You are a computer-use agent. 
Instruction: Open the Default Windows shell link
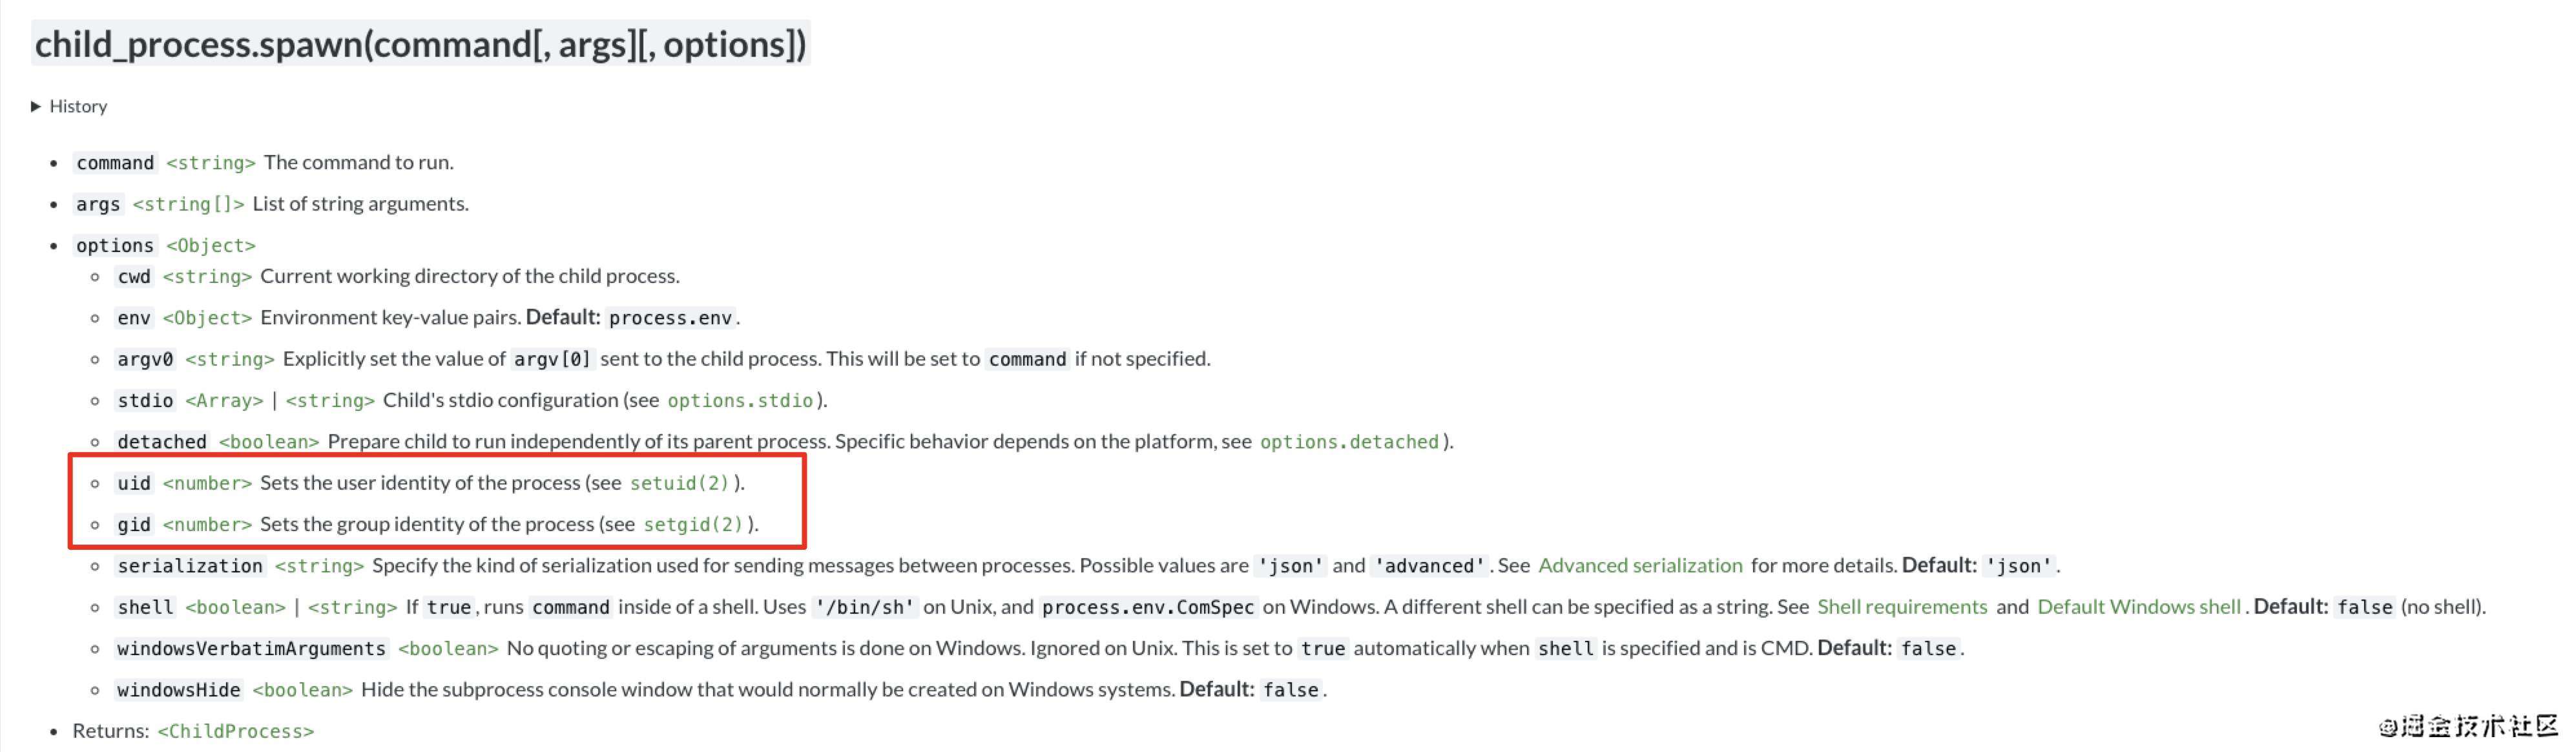coord(2139,607)
